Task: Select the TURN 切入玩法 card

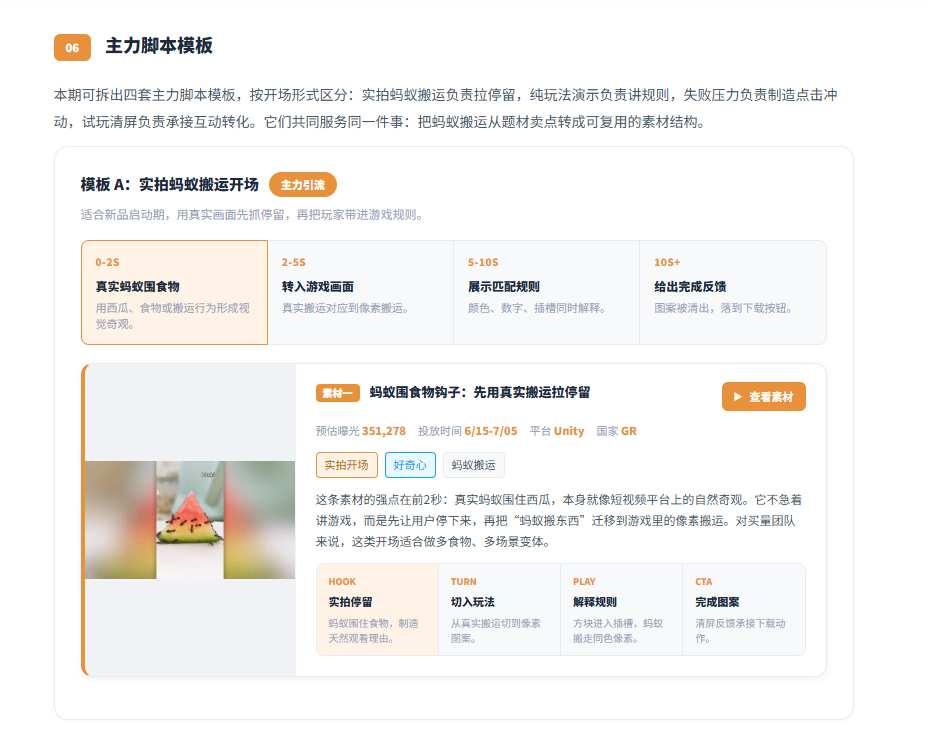Action: 500,610
